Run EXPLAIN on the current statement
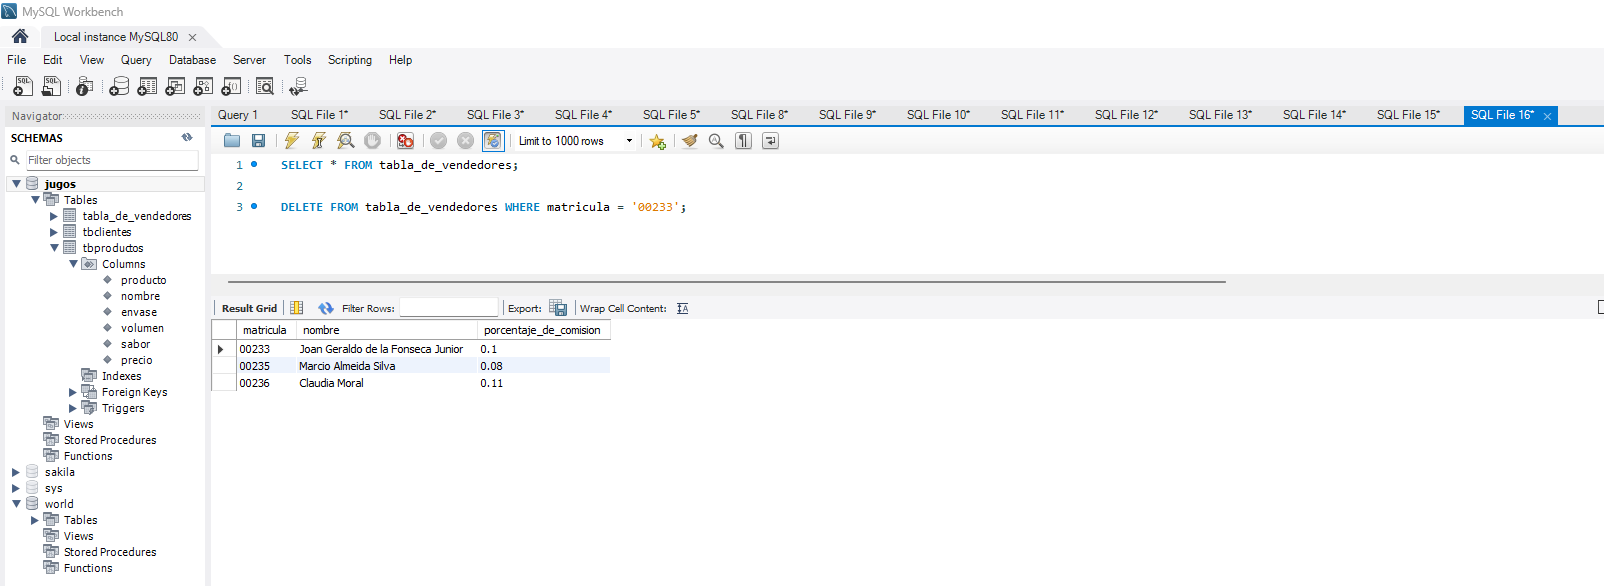Screen dimensions: 1604x586 (x=345, y=141)
